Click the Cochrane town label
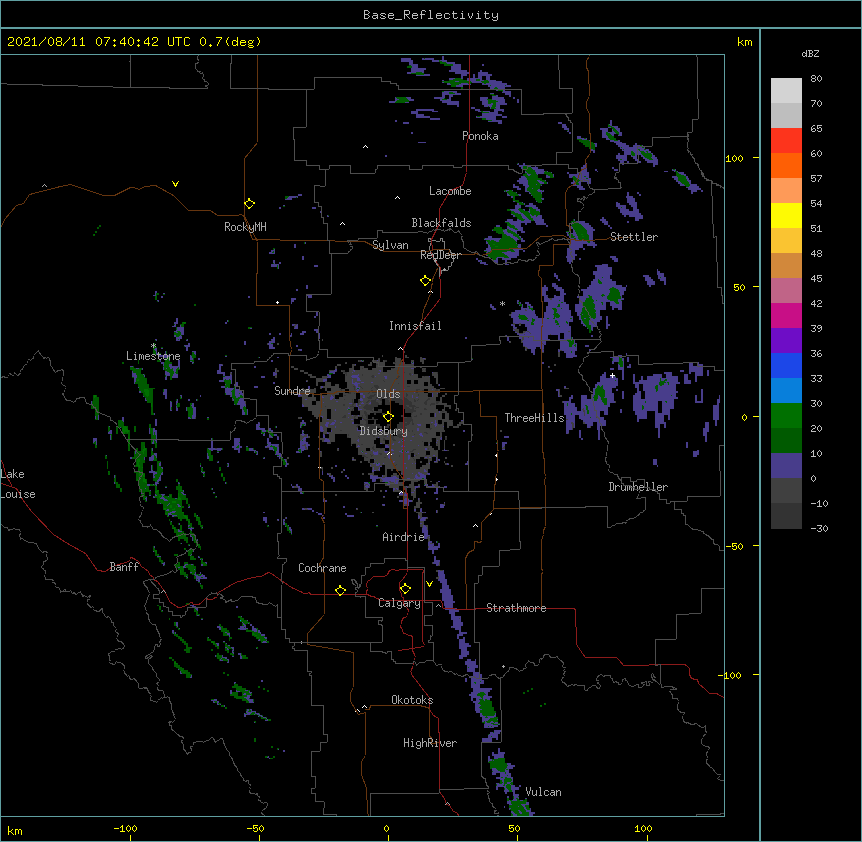Viewport: 862px width, 842px height. (322, 568)
